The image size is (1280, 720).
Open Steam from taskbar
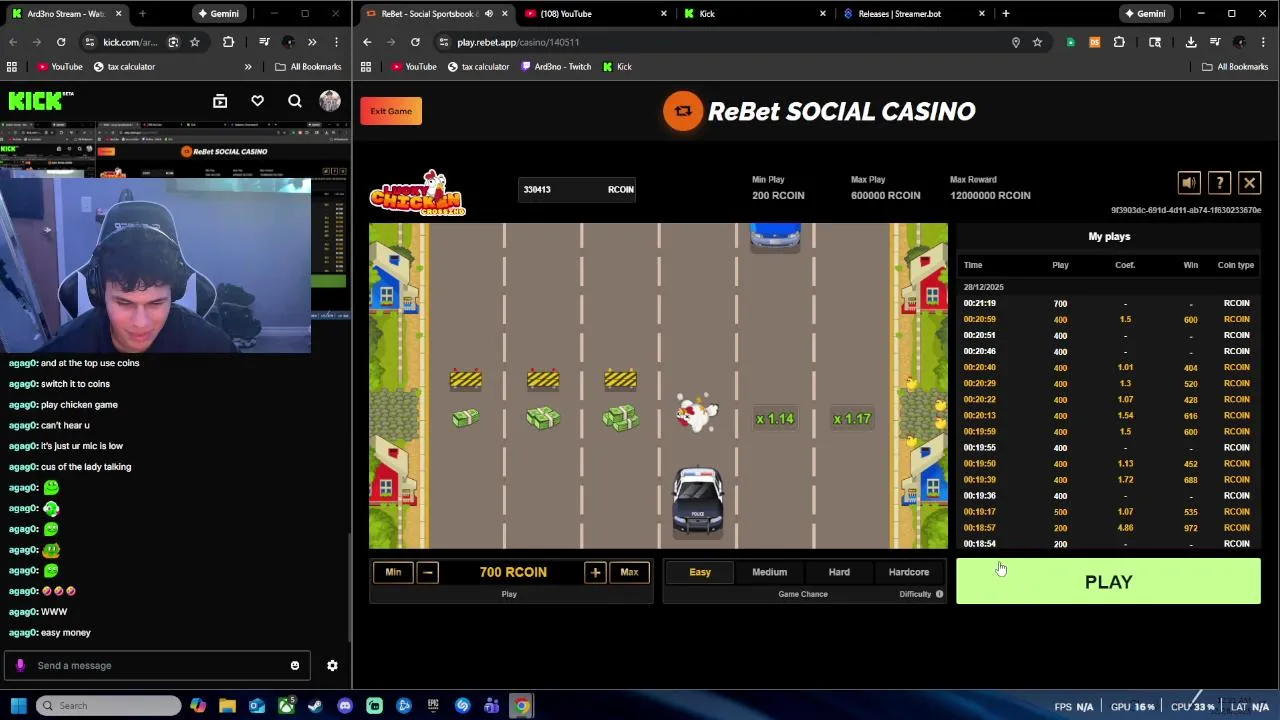(x=315, y=706)
